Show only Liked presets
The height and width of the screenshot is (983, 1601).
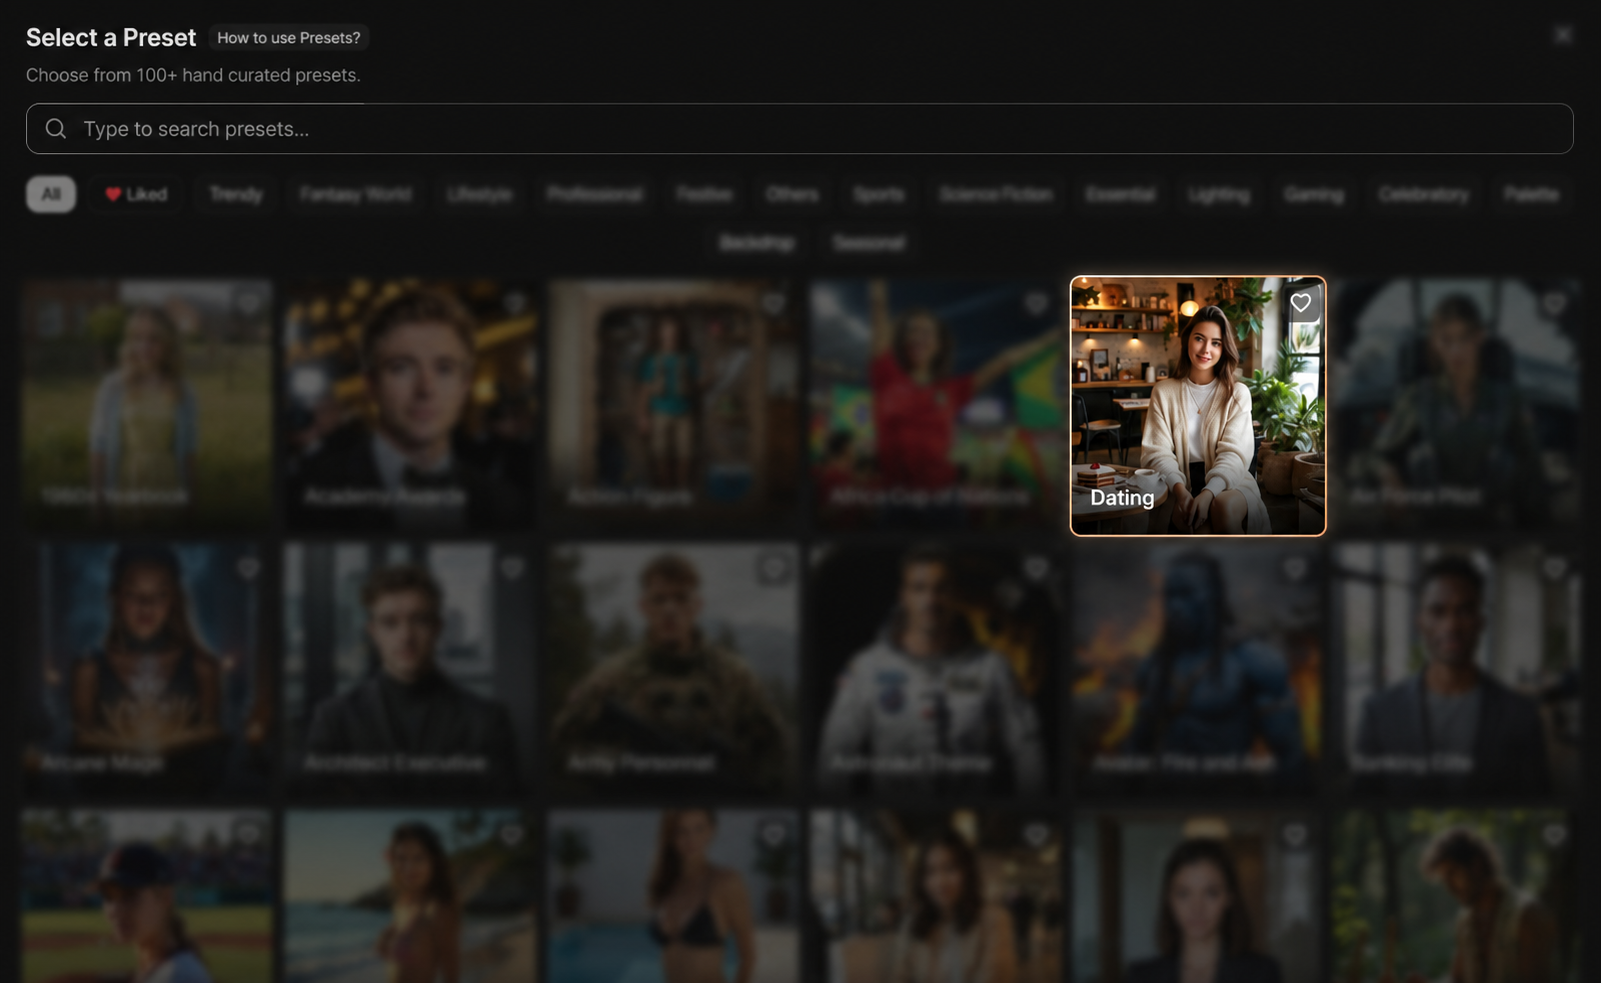[x=136, y=194]
